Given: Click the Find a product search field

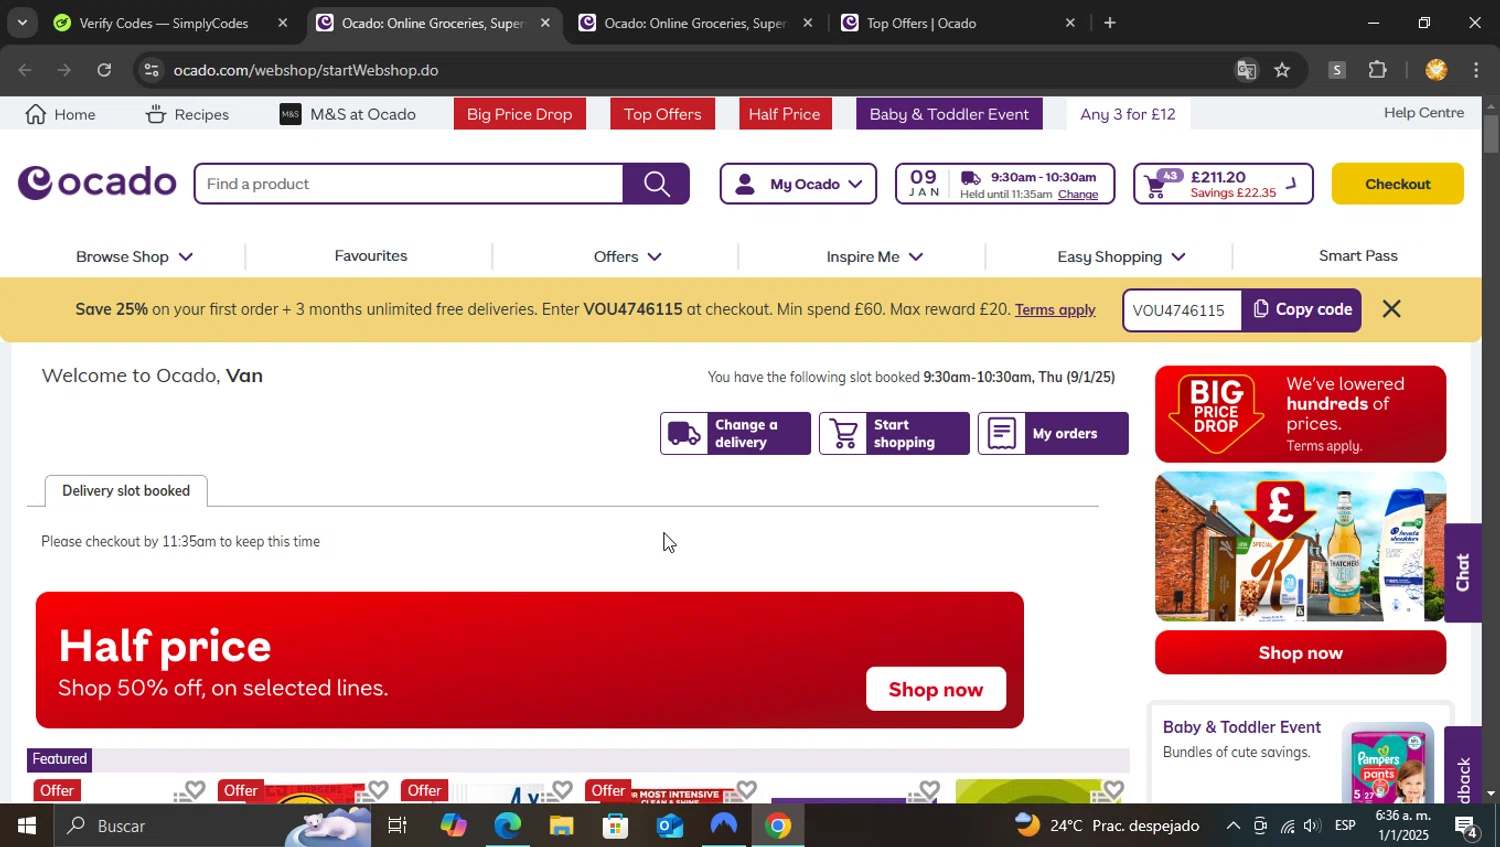Looking at the screenshot, I should 409,184.
